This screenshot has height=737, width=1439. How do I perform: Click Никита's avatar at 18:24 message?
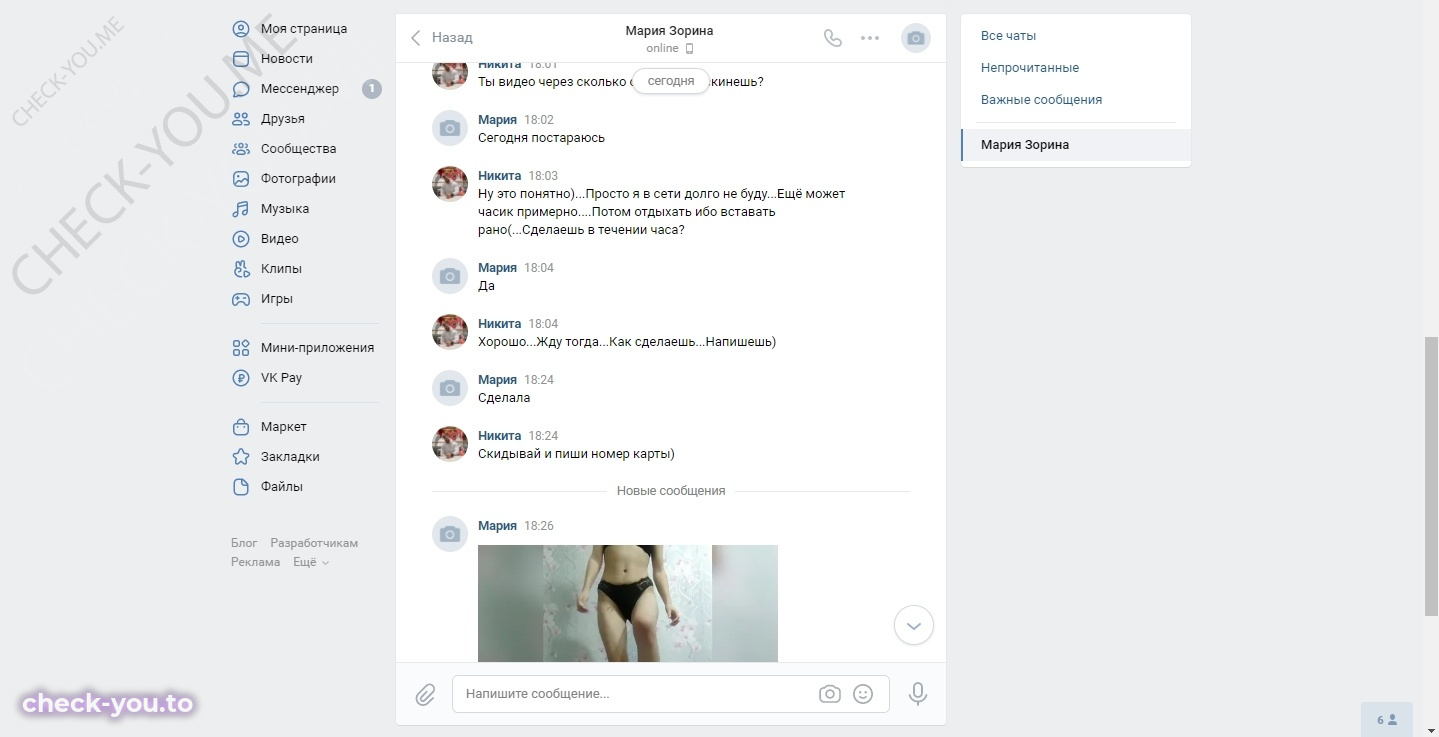coord(450,444)
